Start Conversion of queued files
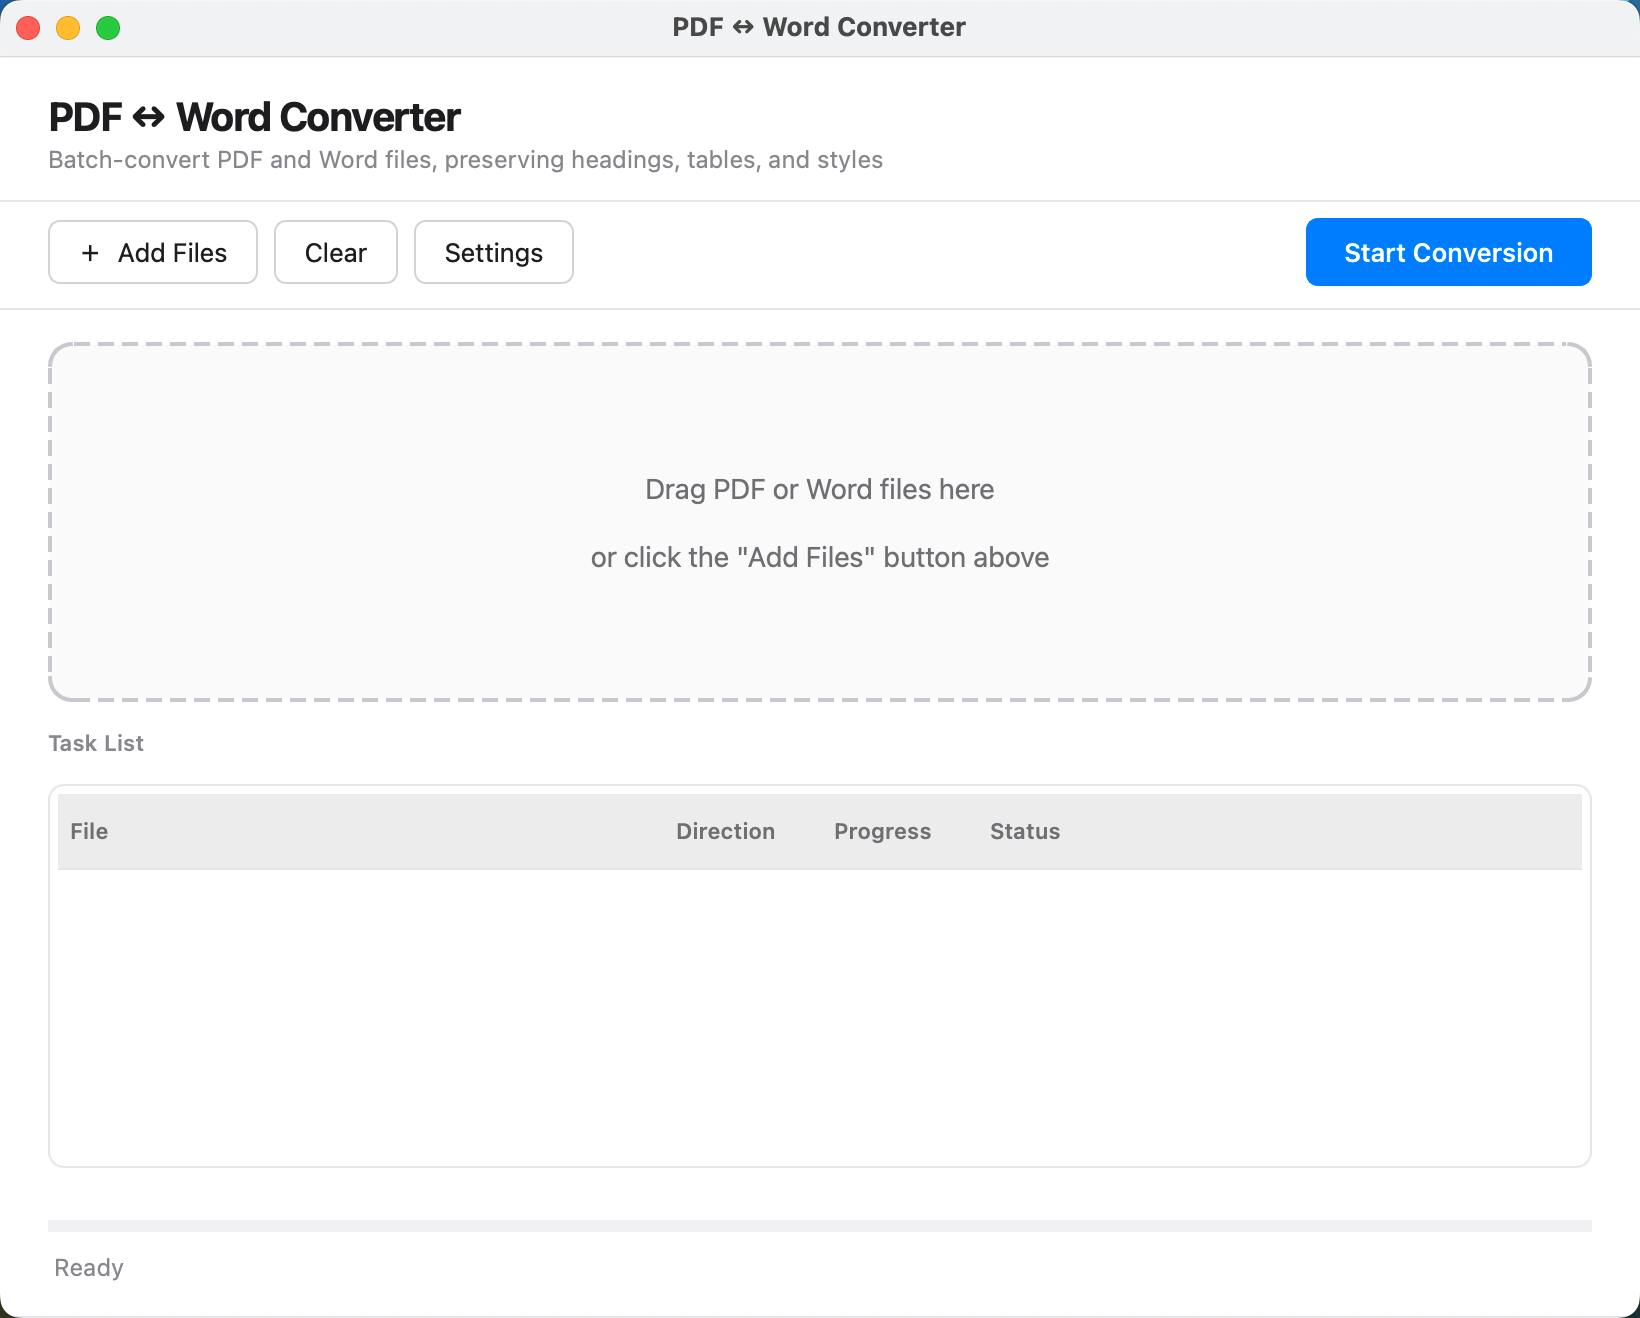Image resolution: width=1640 pixels, height=1318 pixels. 1448,252
